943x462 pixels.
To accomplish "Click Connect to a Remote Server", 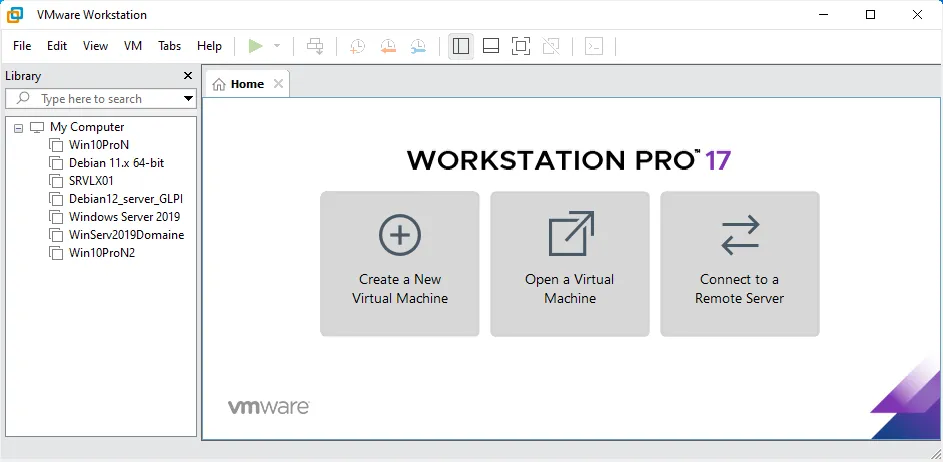I will [740, 264].
